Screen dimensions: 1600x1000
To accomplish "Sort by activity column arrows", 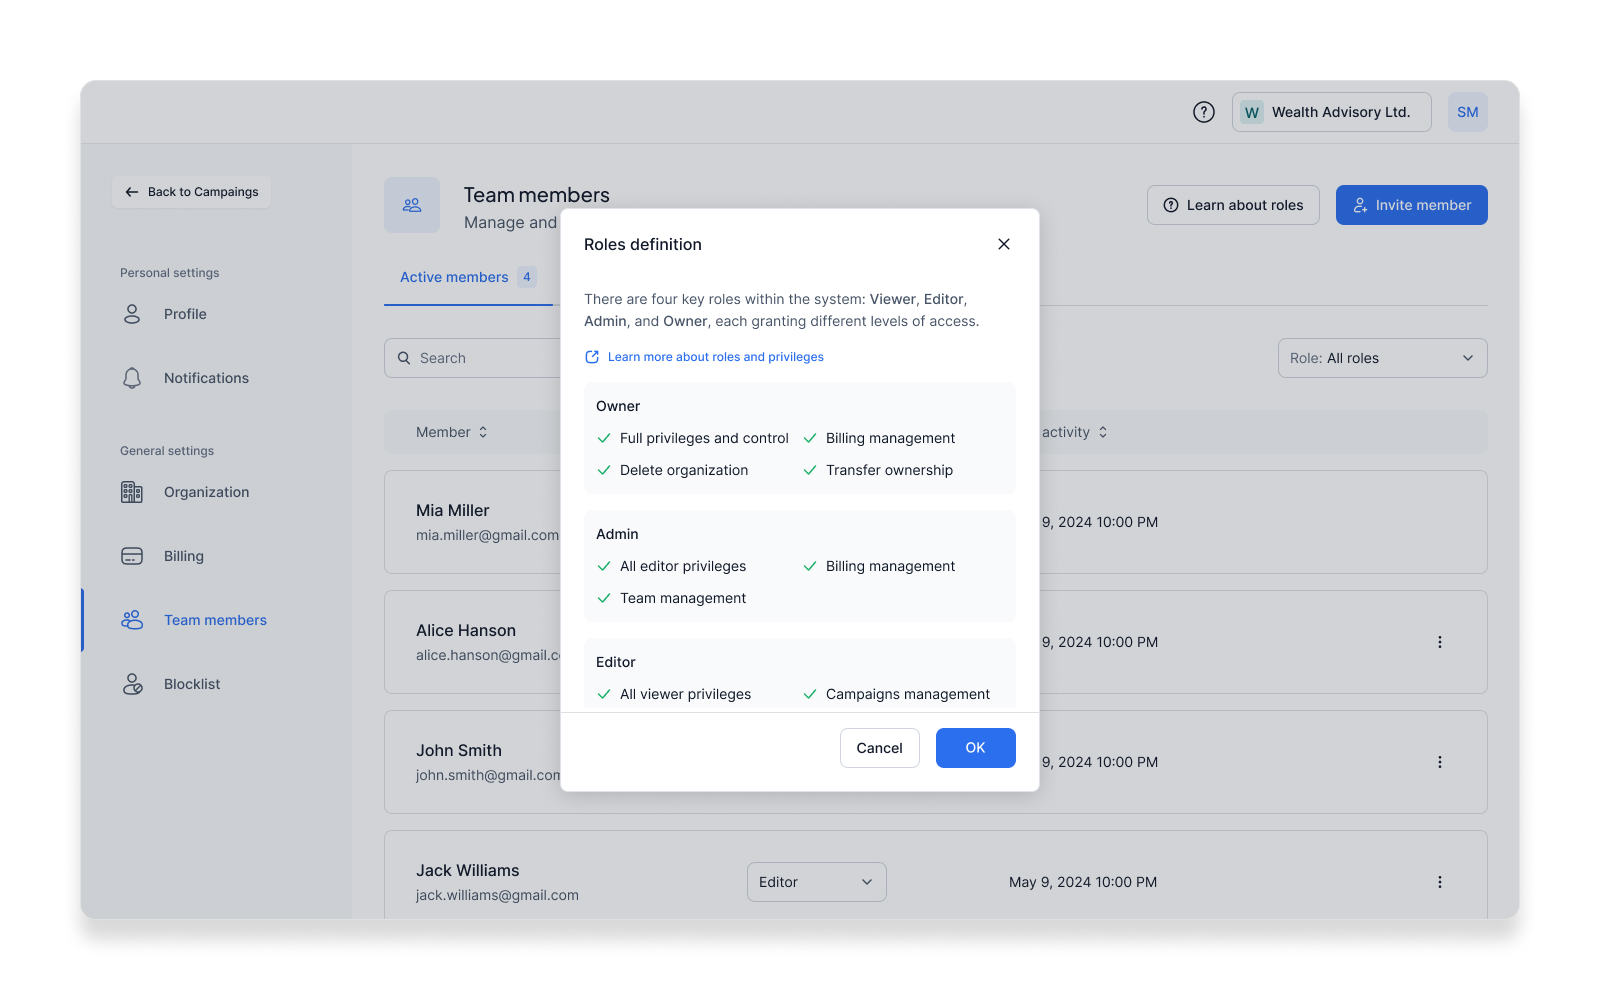I will pyautogui.click(x=1103, y=432).
